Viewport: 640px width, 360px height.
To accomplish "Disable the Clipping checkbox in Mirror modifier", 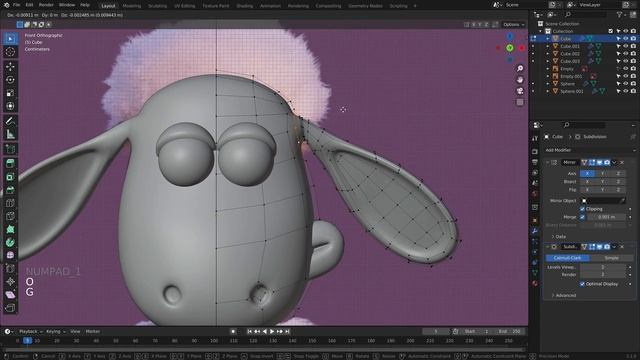I will [582, 209].
